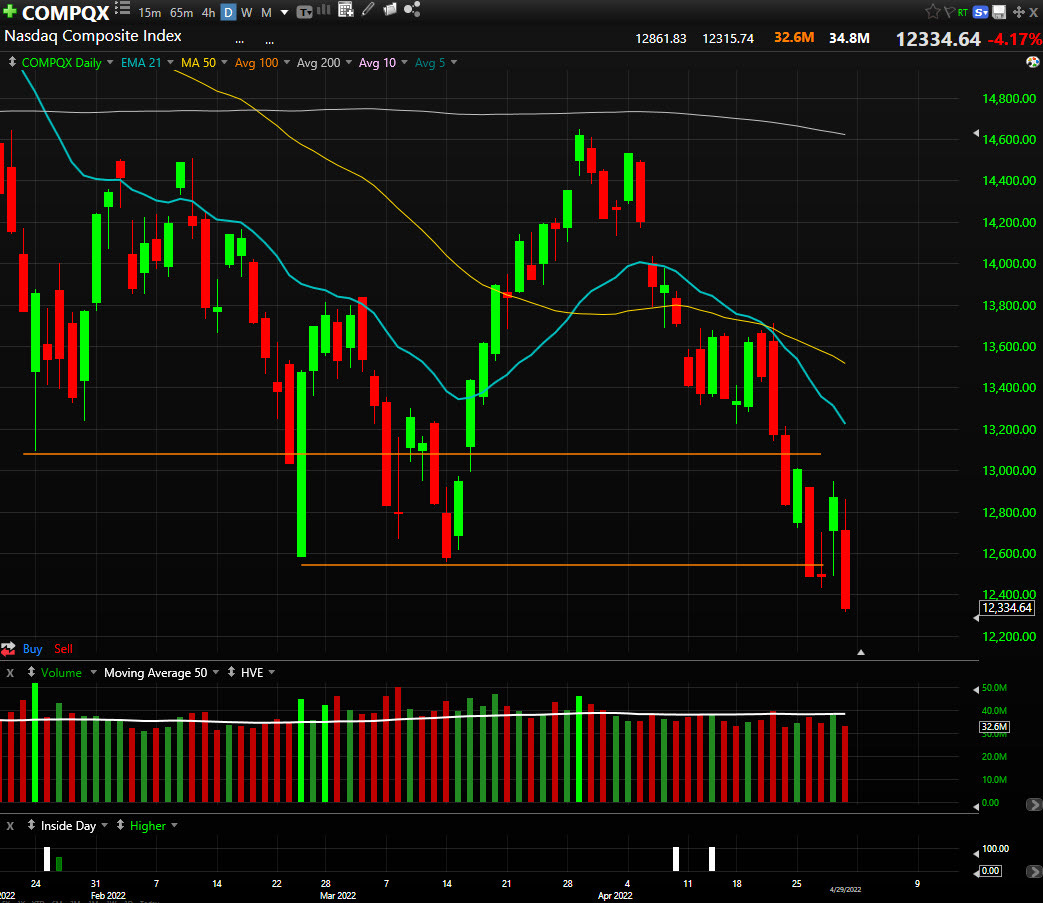Switch to Weekly W timeframe
This screenshot has height=903, width=1043.
[247, 13]
